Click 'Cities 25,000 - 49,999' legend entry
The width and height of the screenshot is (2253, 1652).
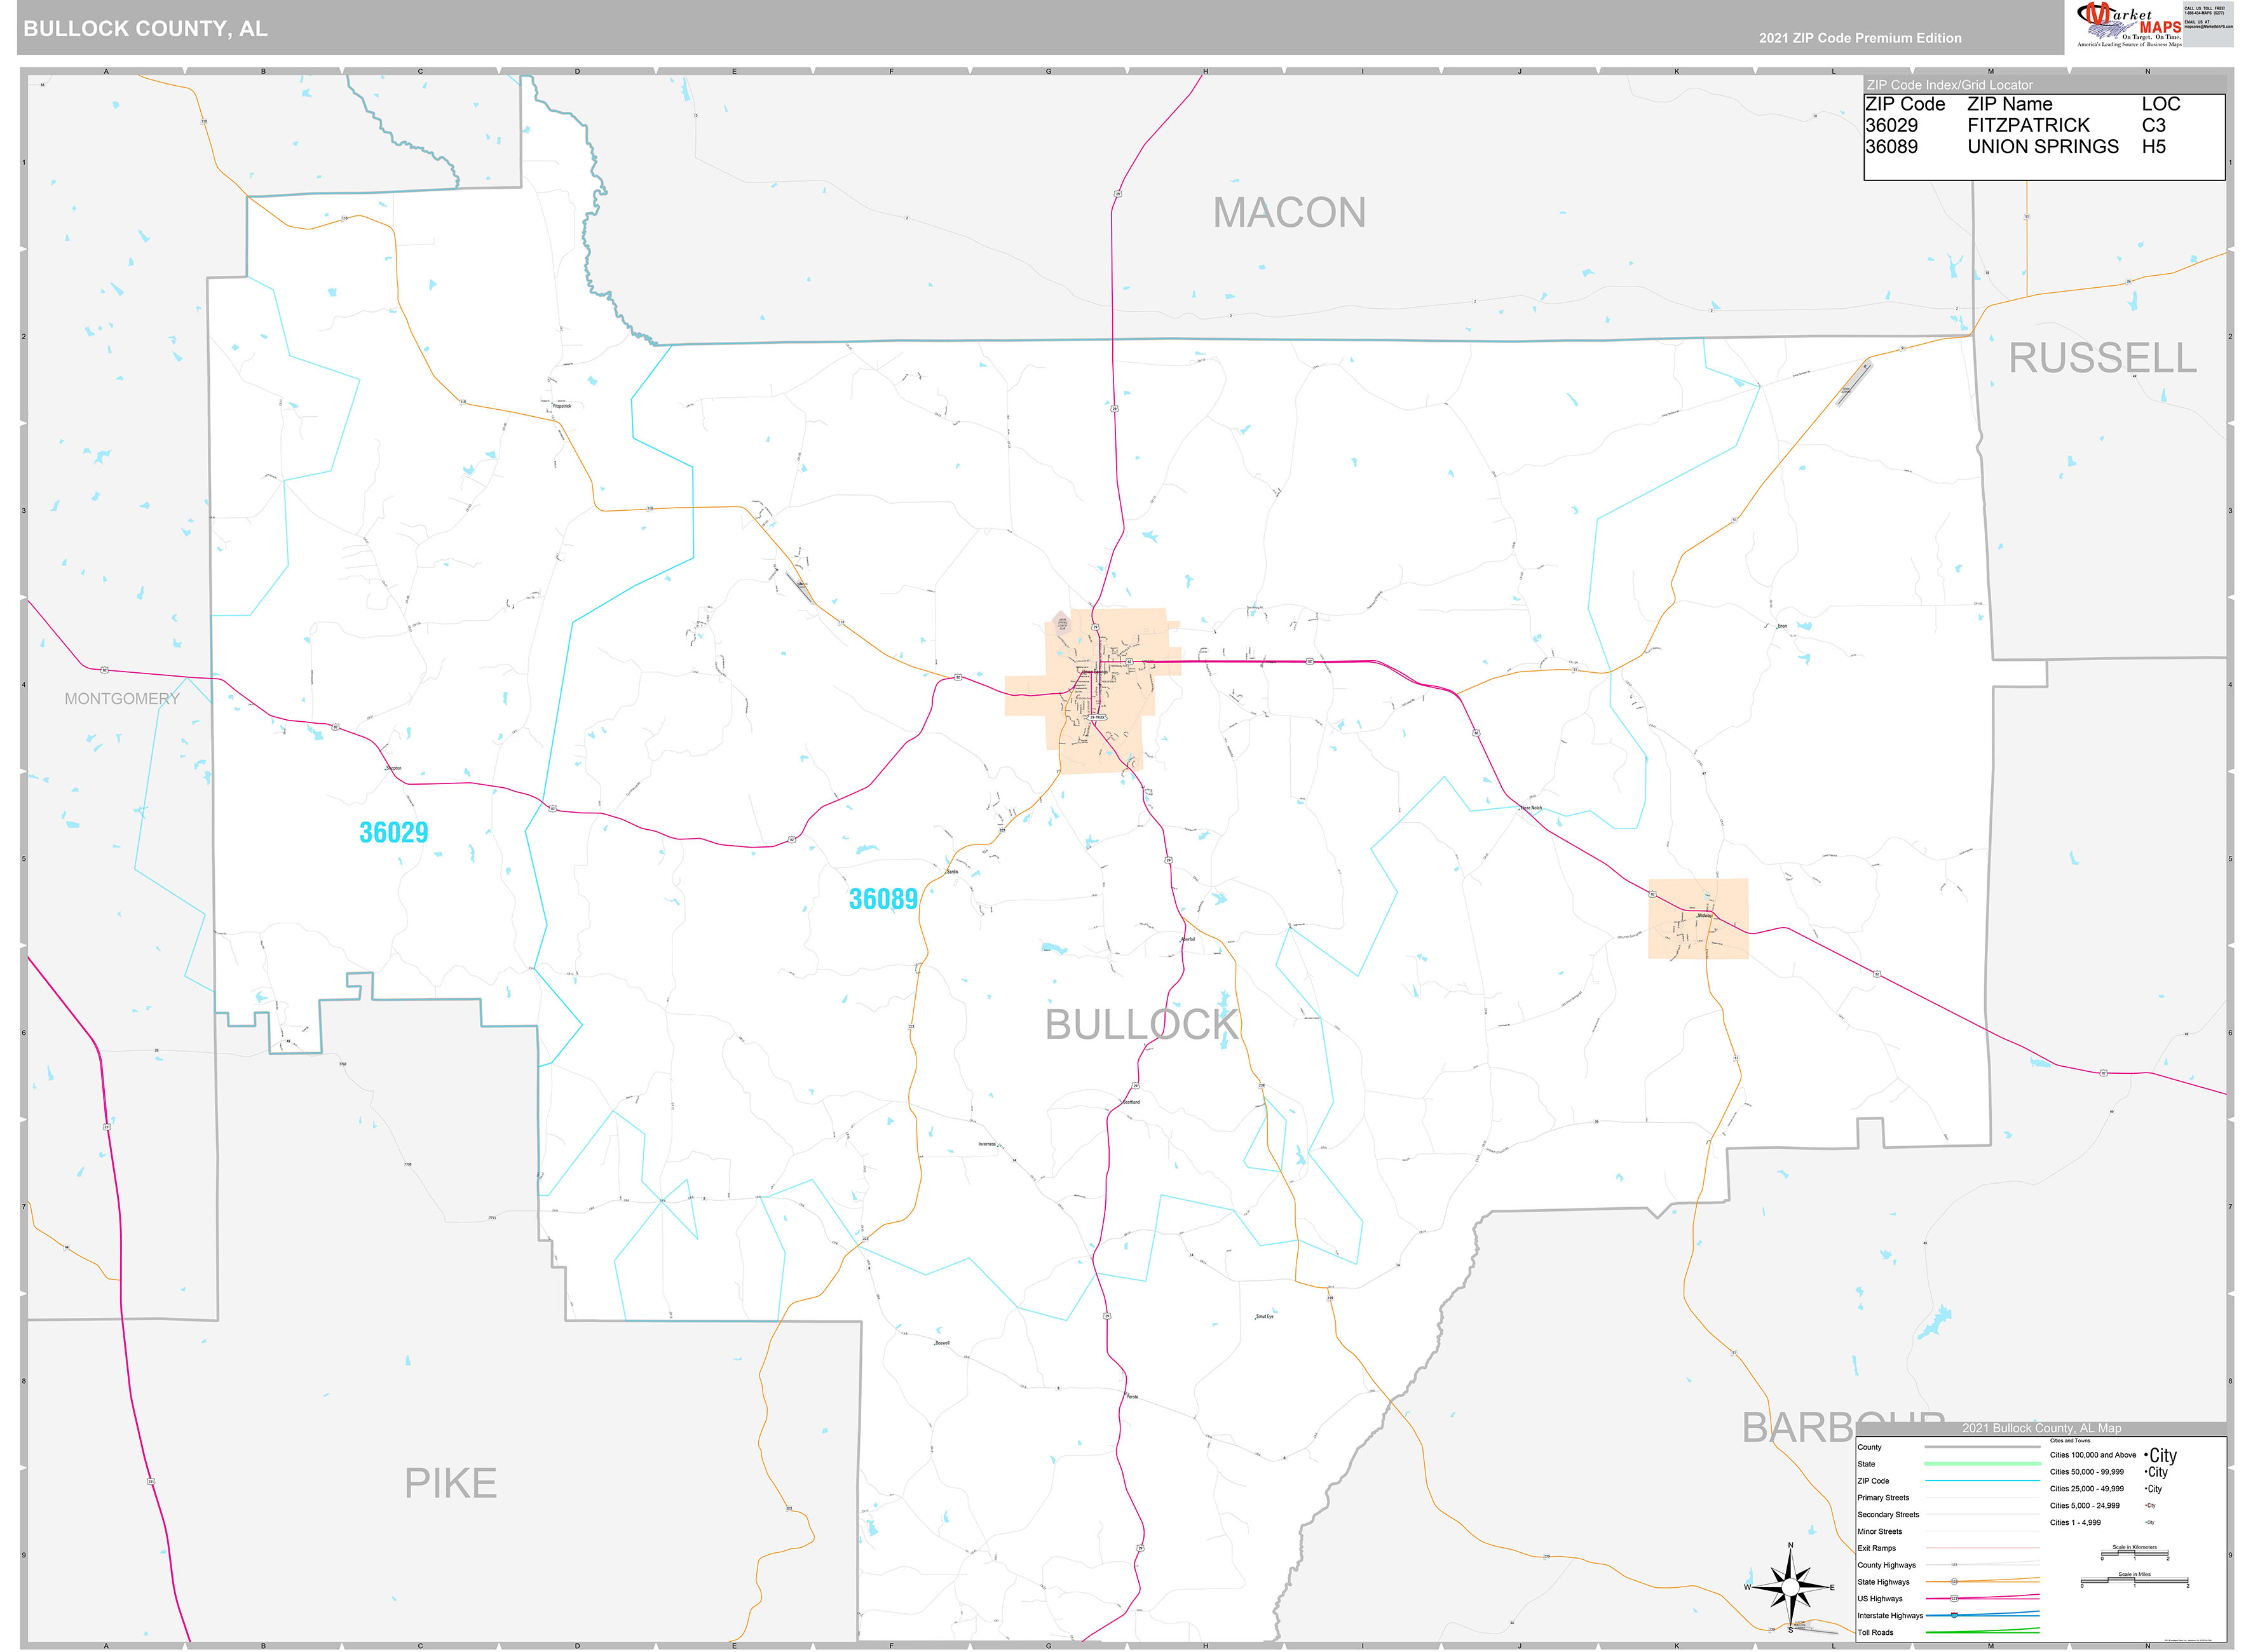pos(2086,1489)
